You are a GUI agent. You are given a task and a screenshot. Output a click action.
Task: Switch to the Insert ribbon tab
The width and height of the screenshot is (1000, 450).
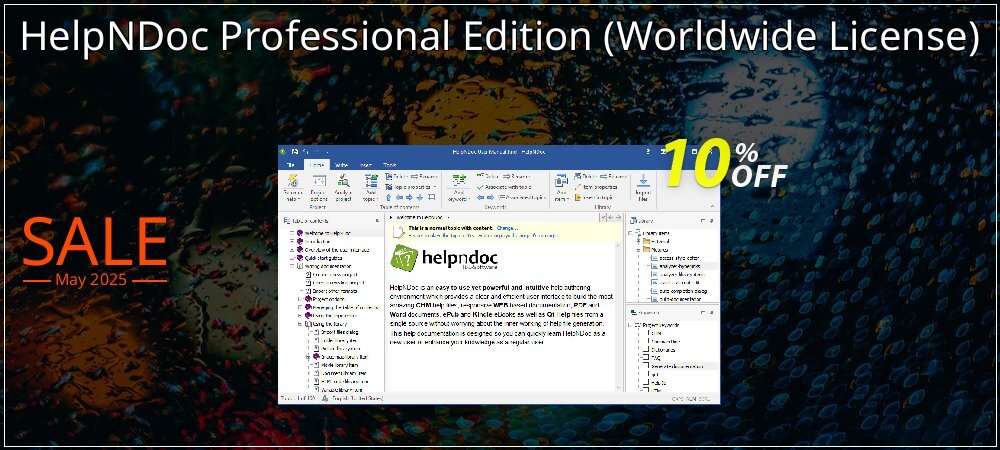366,165
